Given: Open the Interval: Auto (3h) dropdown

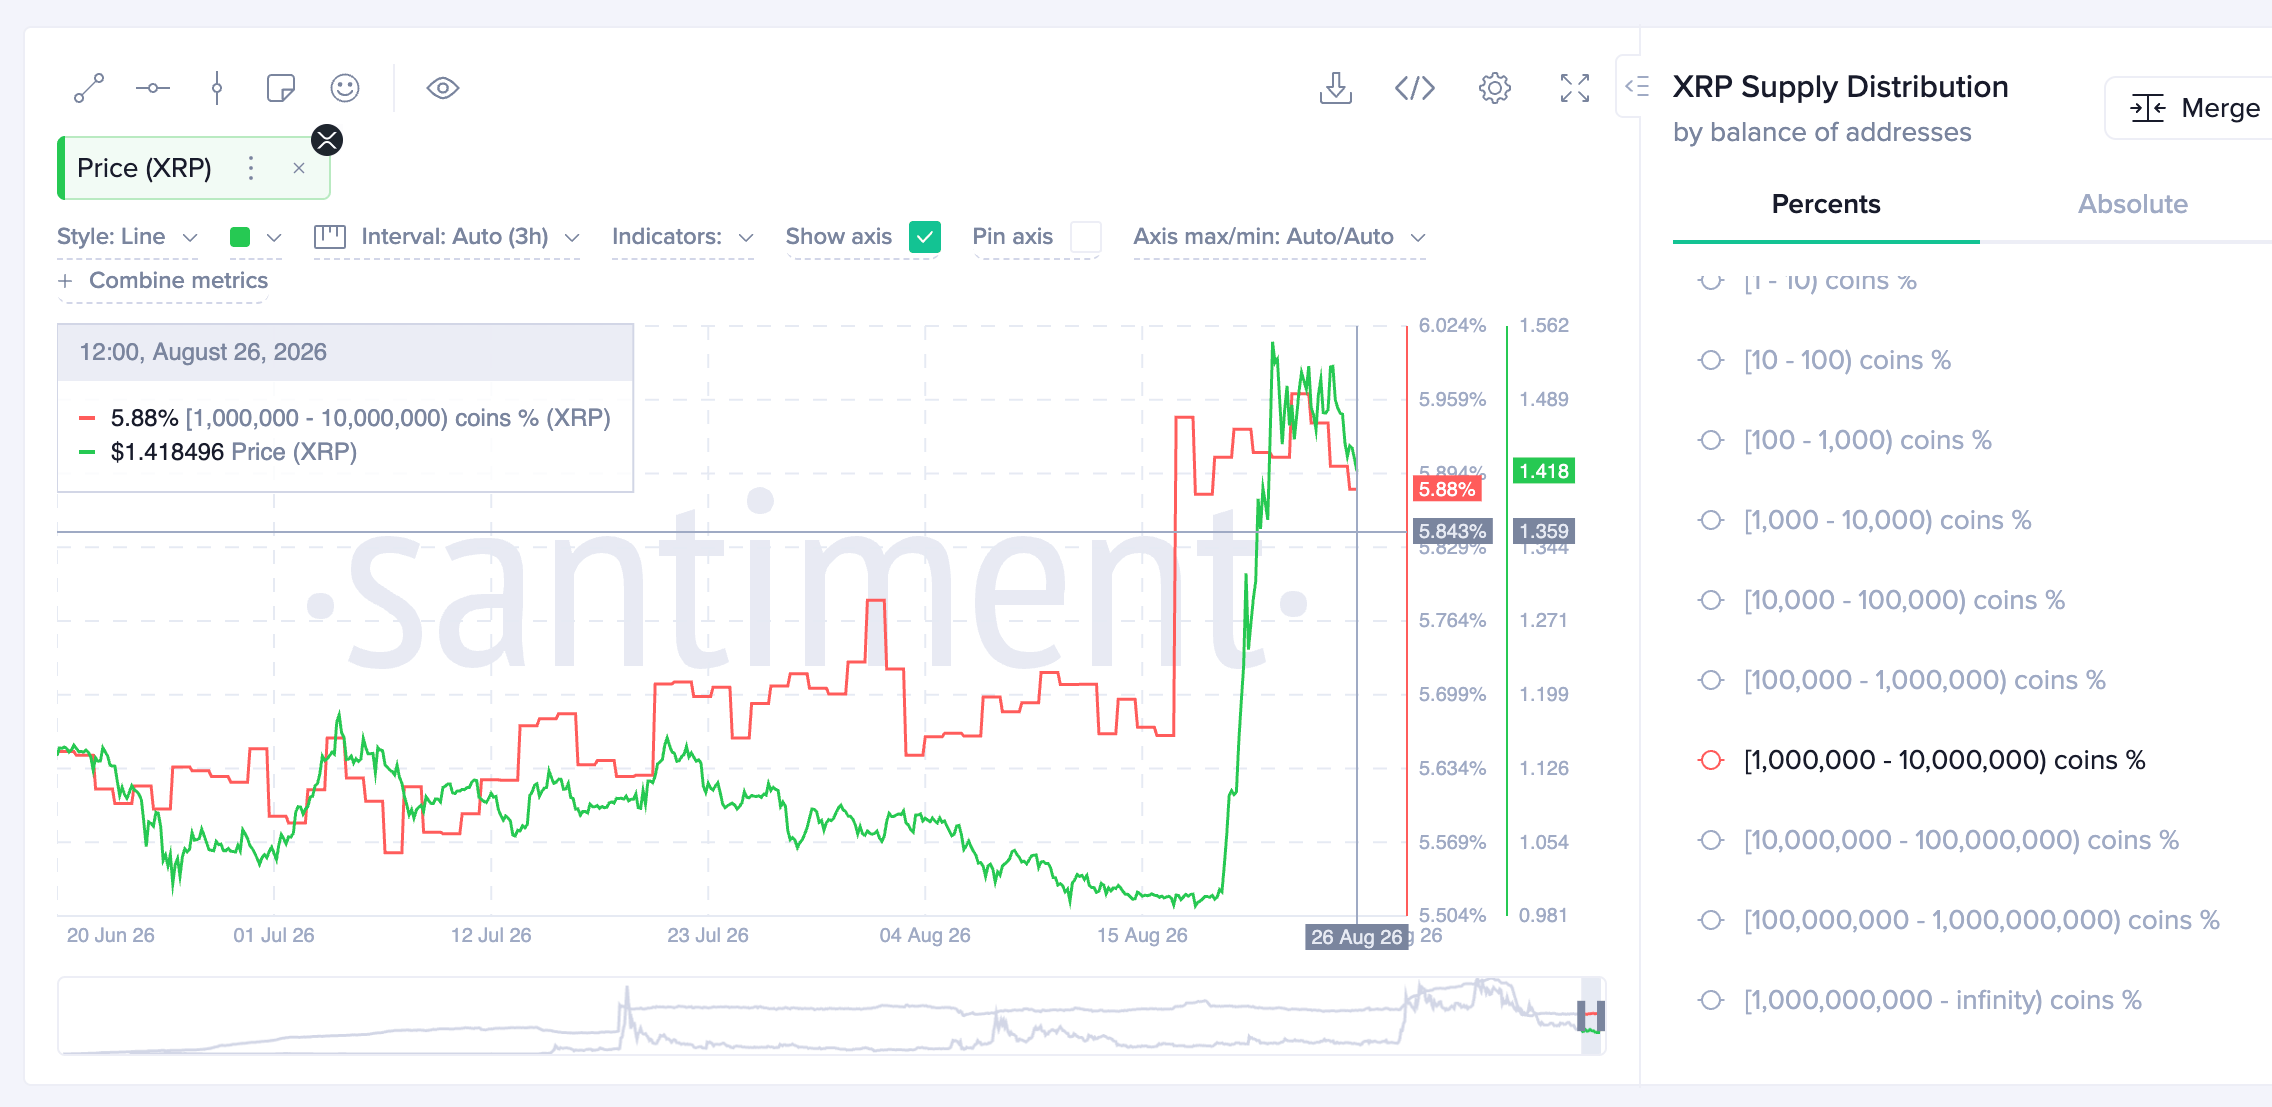Looking at the screenshot, I should pyautogui.click(x=447, y=237).
